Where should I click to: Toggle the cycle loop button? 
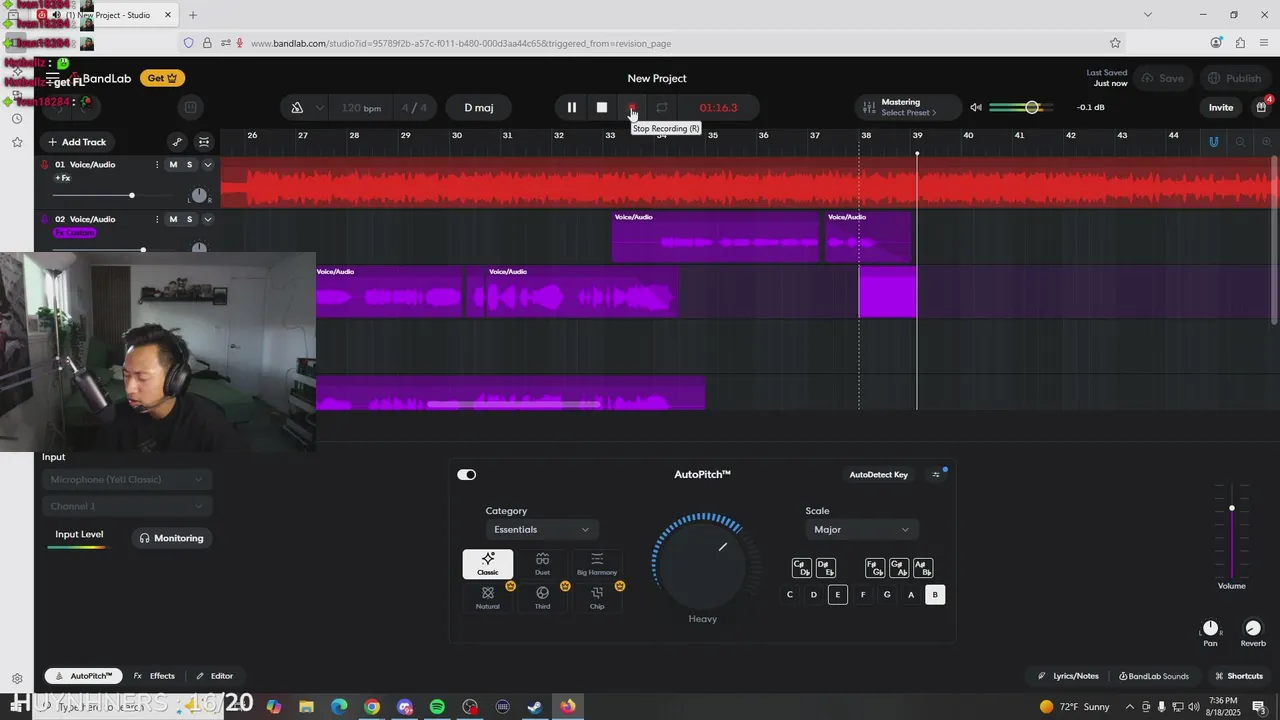(x=661, y=108)
